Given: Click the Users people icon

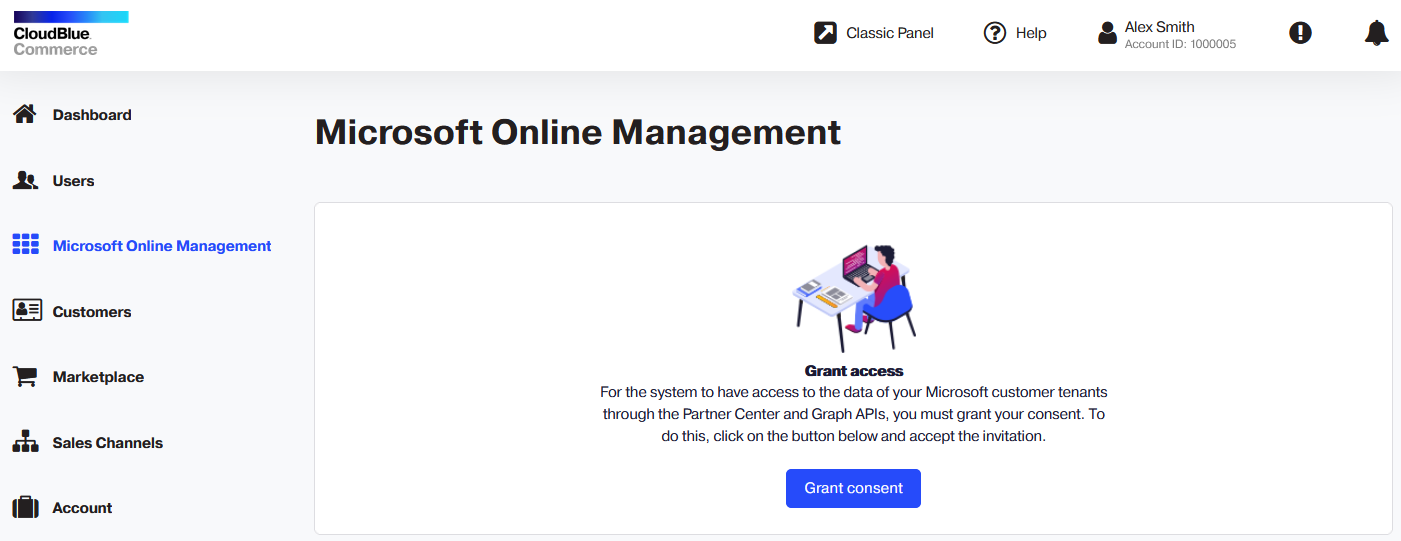Looking at the screenshot, I should 25,180.
